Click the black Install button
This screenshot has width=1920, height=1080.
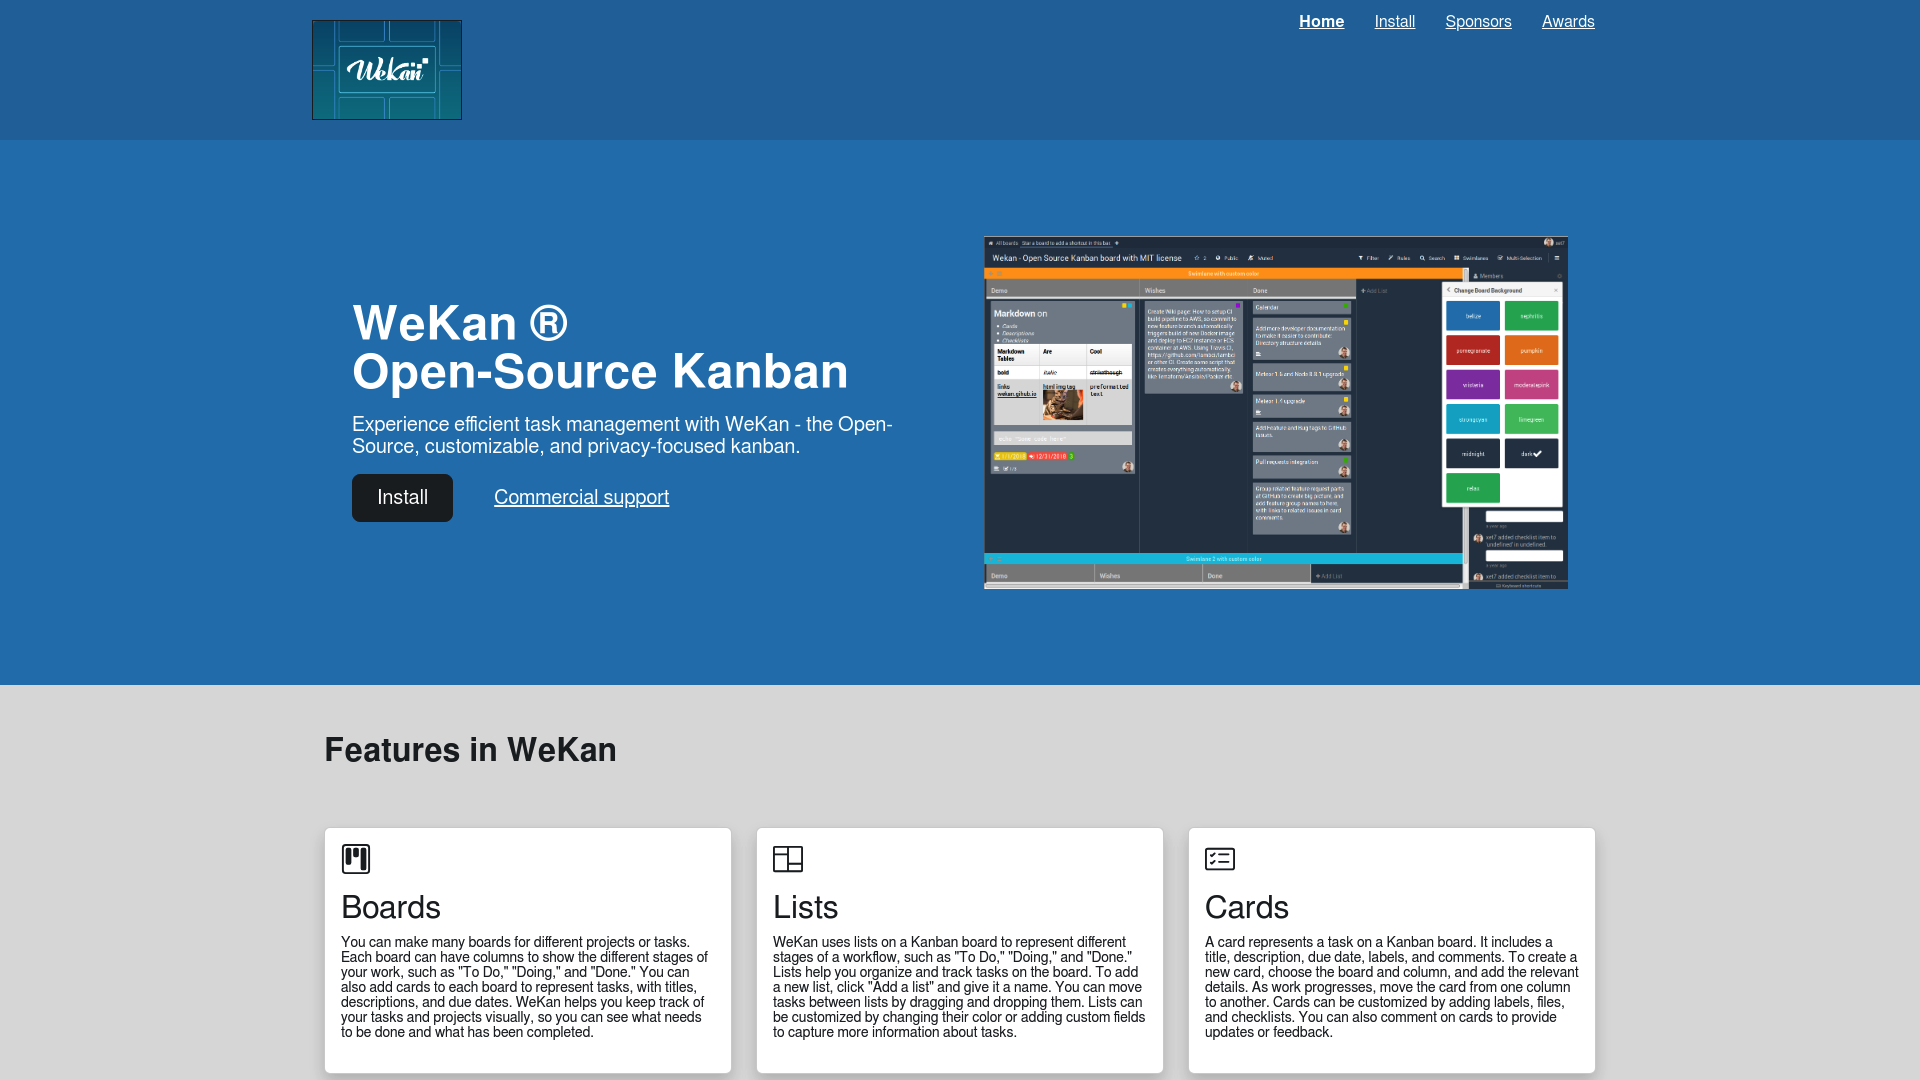(x=402, y=498)
